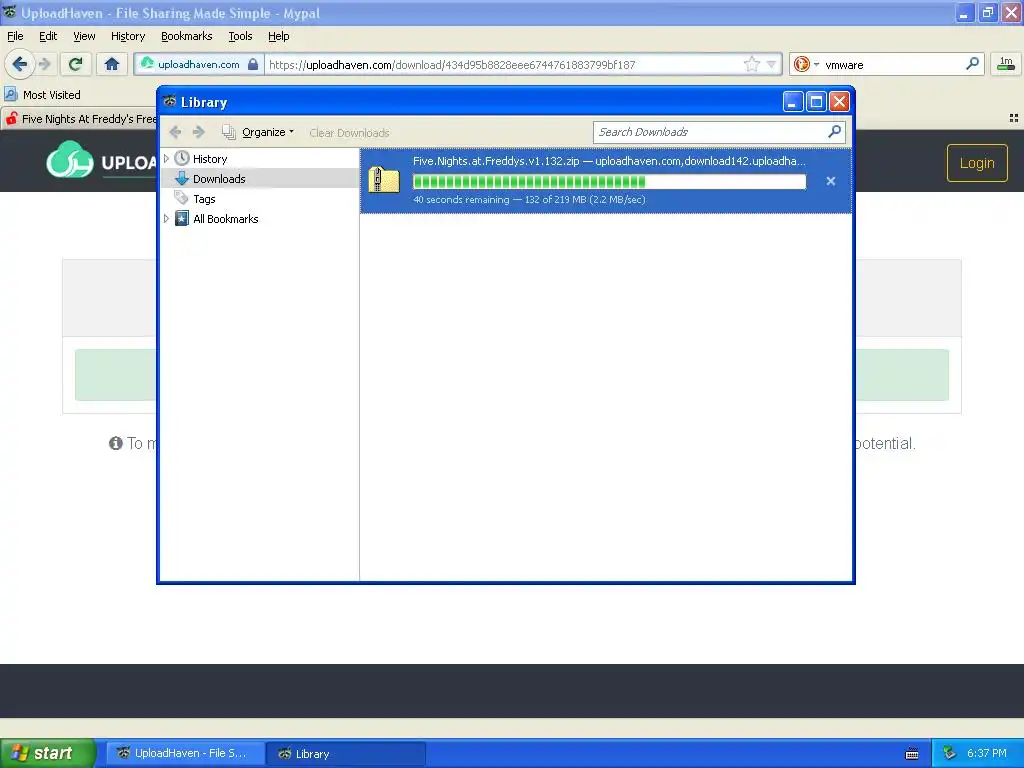Click the 6:37 PM system clock
1024x768 pixels.
986,753
